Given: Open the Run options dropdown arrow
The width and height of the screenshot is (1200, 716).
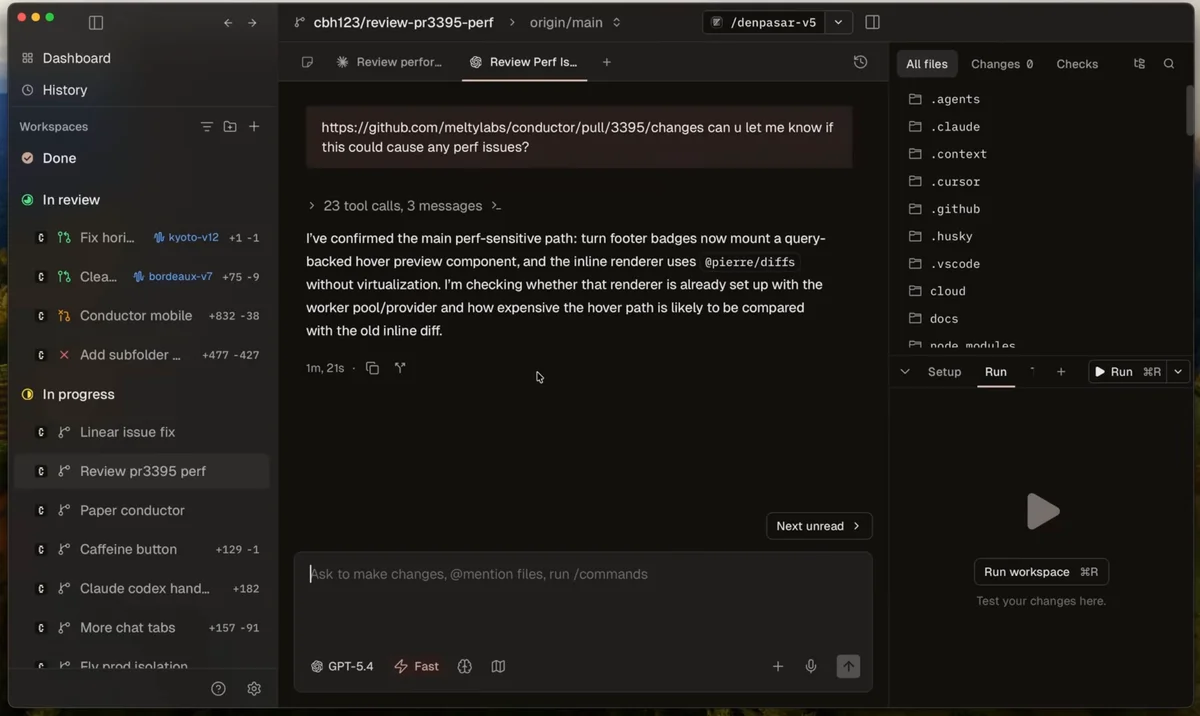Looking at the screenshot, I should pyautogui.click(x=1178, y=372).
